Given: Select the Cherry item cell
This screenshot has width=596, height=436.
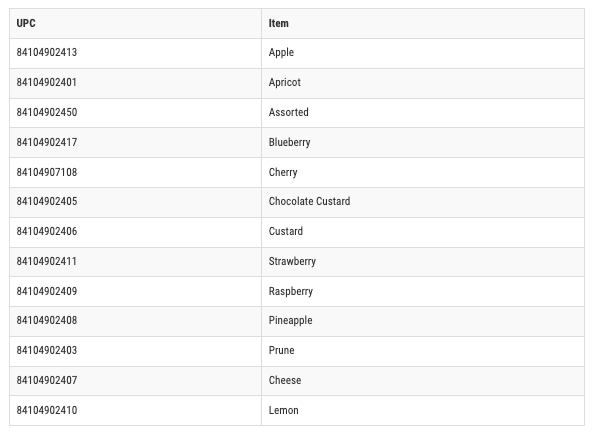Looking at the screenshot, I should coord(423,173).
